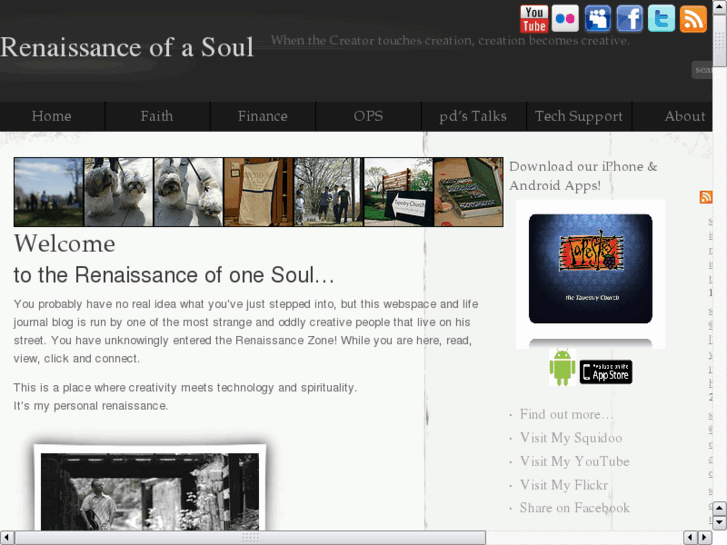Click the horizontal scrollbar right arrow
Screen dimensions: 727x545
point(705,538)
